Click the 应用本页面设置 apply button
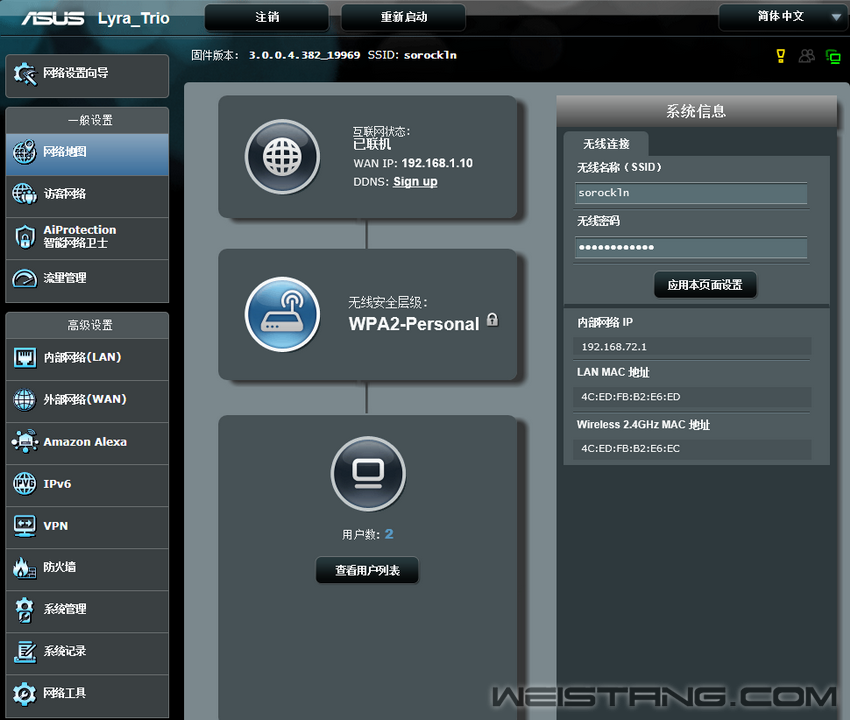850x720 pixels. click(x=705, y=285)
